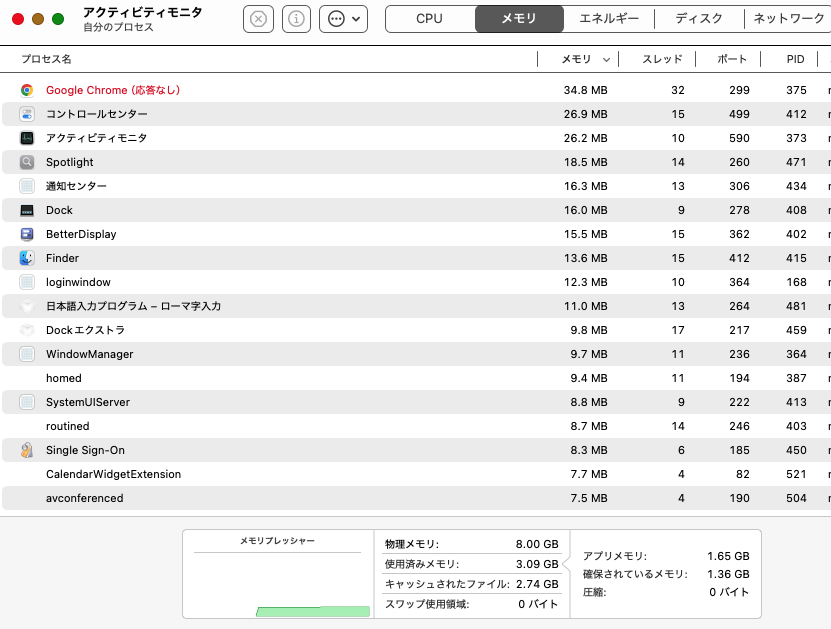This screenshot has height=629, width=831.
Task: Click the Google Chrome icon in process list
Action: [27, 90]
